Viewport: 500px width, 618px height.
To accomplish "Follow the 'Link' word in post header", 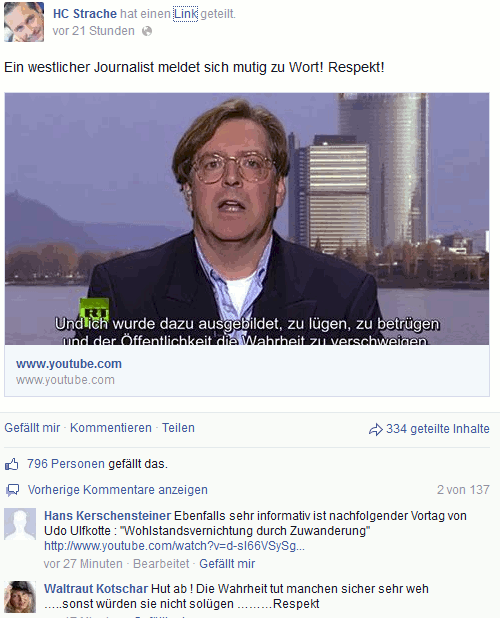I will [186, 14].
